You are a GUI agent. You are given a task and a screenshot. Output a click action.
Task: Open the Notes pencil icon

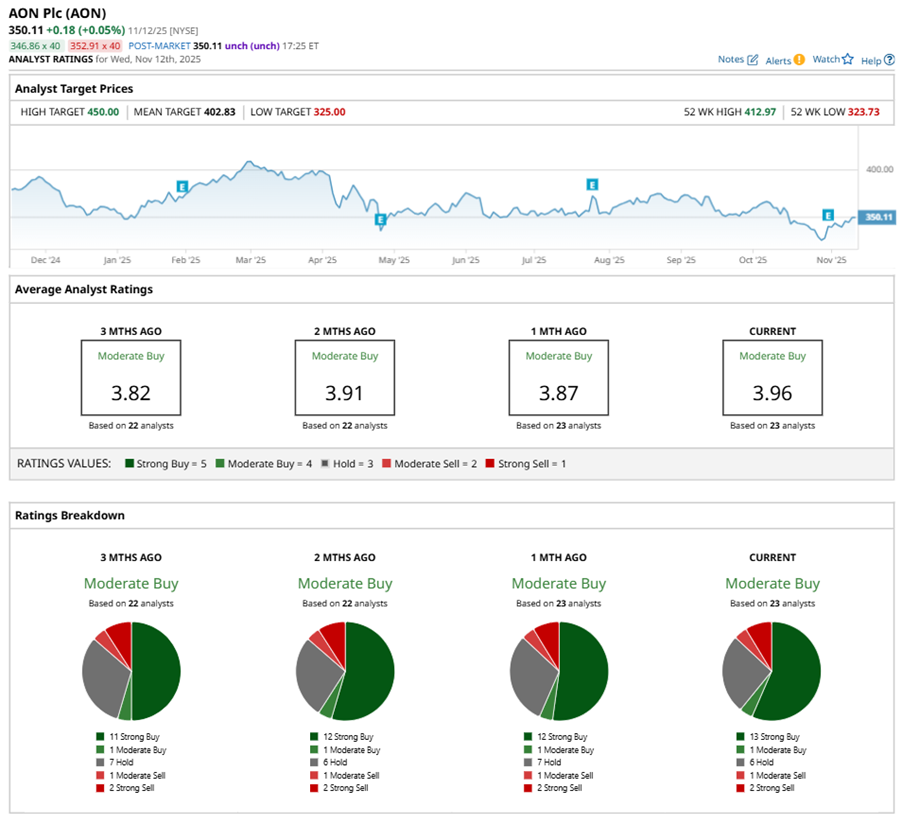753,60
